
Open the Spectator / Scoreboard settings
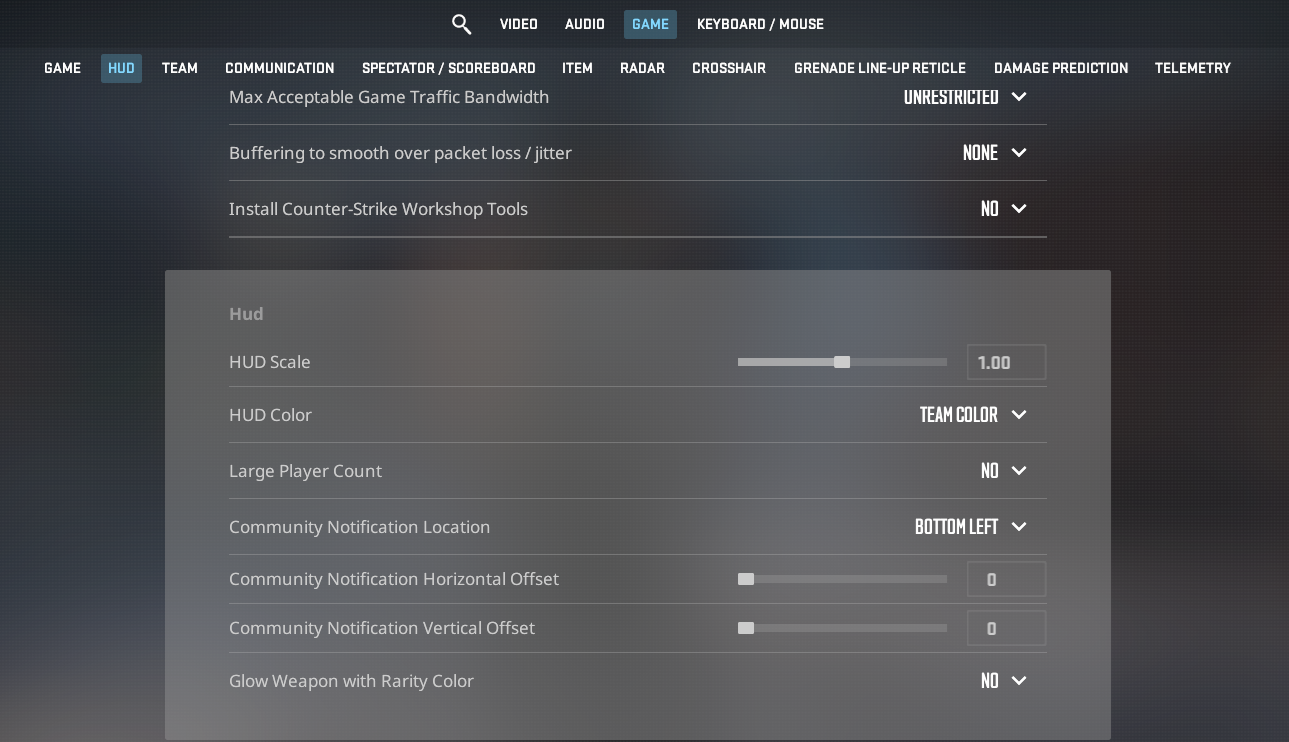click(448, 68)
